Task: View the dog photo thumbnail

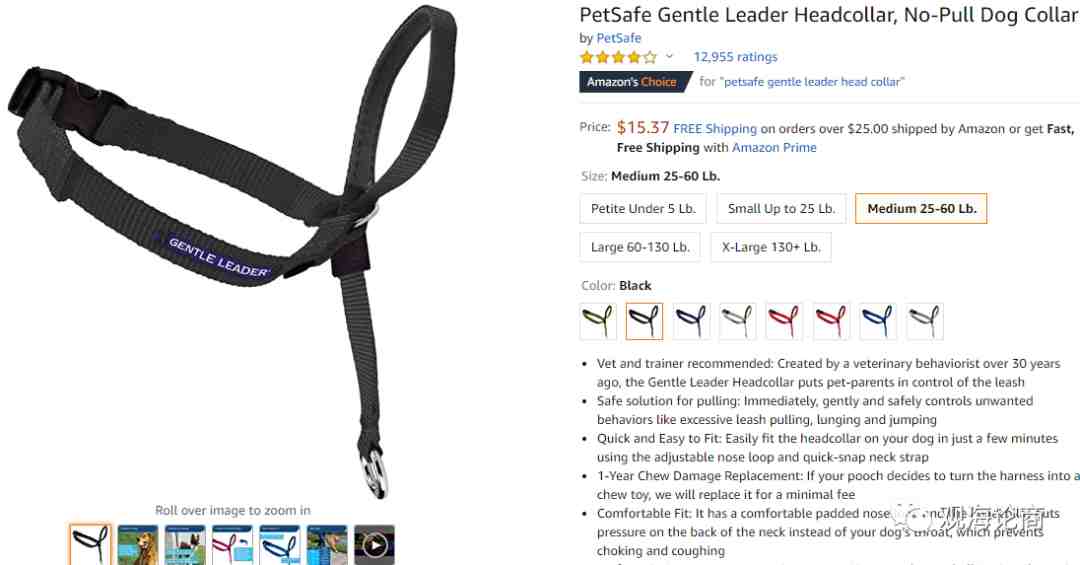Action: click(x=138, y=545)
